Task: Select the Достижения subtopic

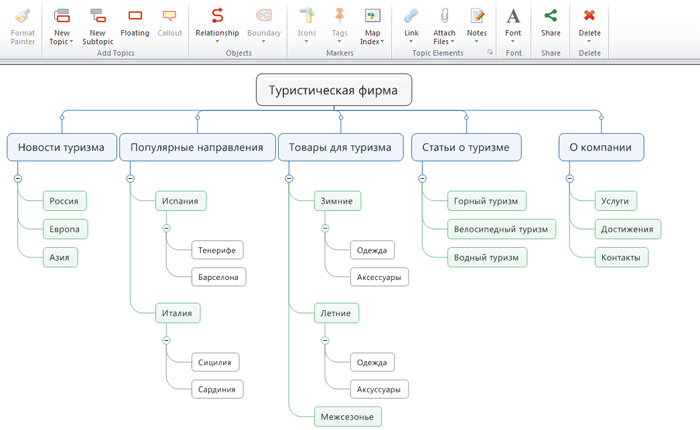Action: (x=628, y=229)
